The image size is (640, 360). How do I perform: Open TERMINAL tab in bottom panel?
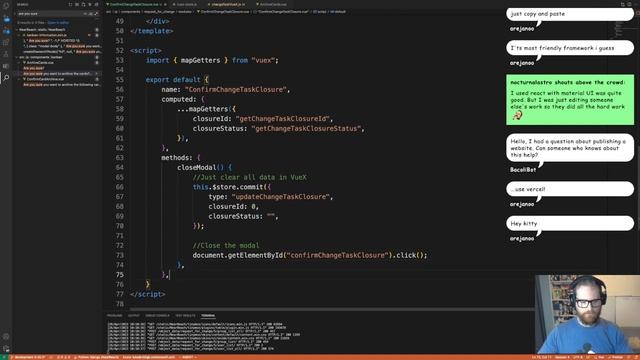(208, 316)
